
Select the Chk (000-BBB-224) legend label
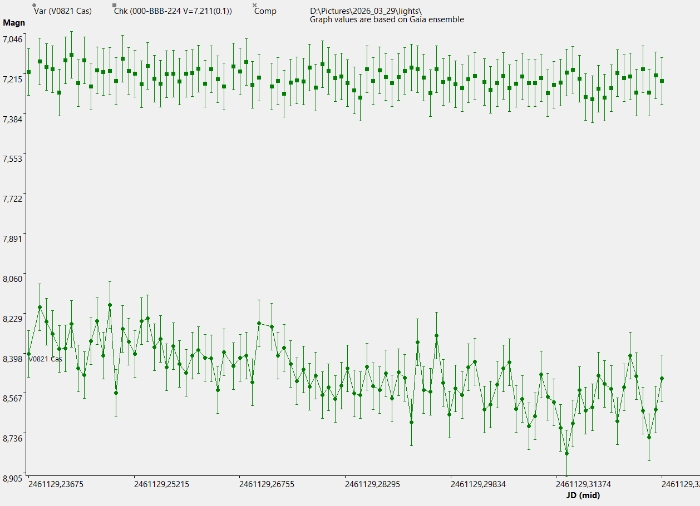(x=172, y=11)
